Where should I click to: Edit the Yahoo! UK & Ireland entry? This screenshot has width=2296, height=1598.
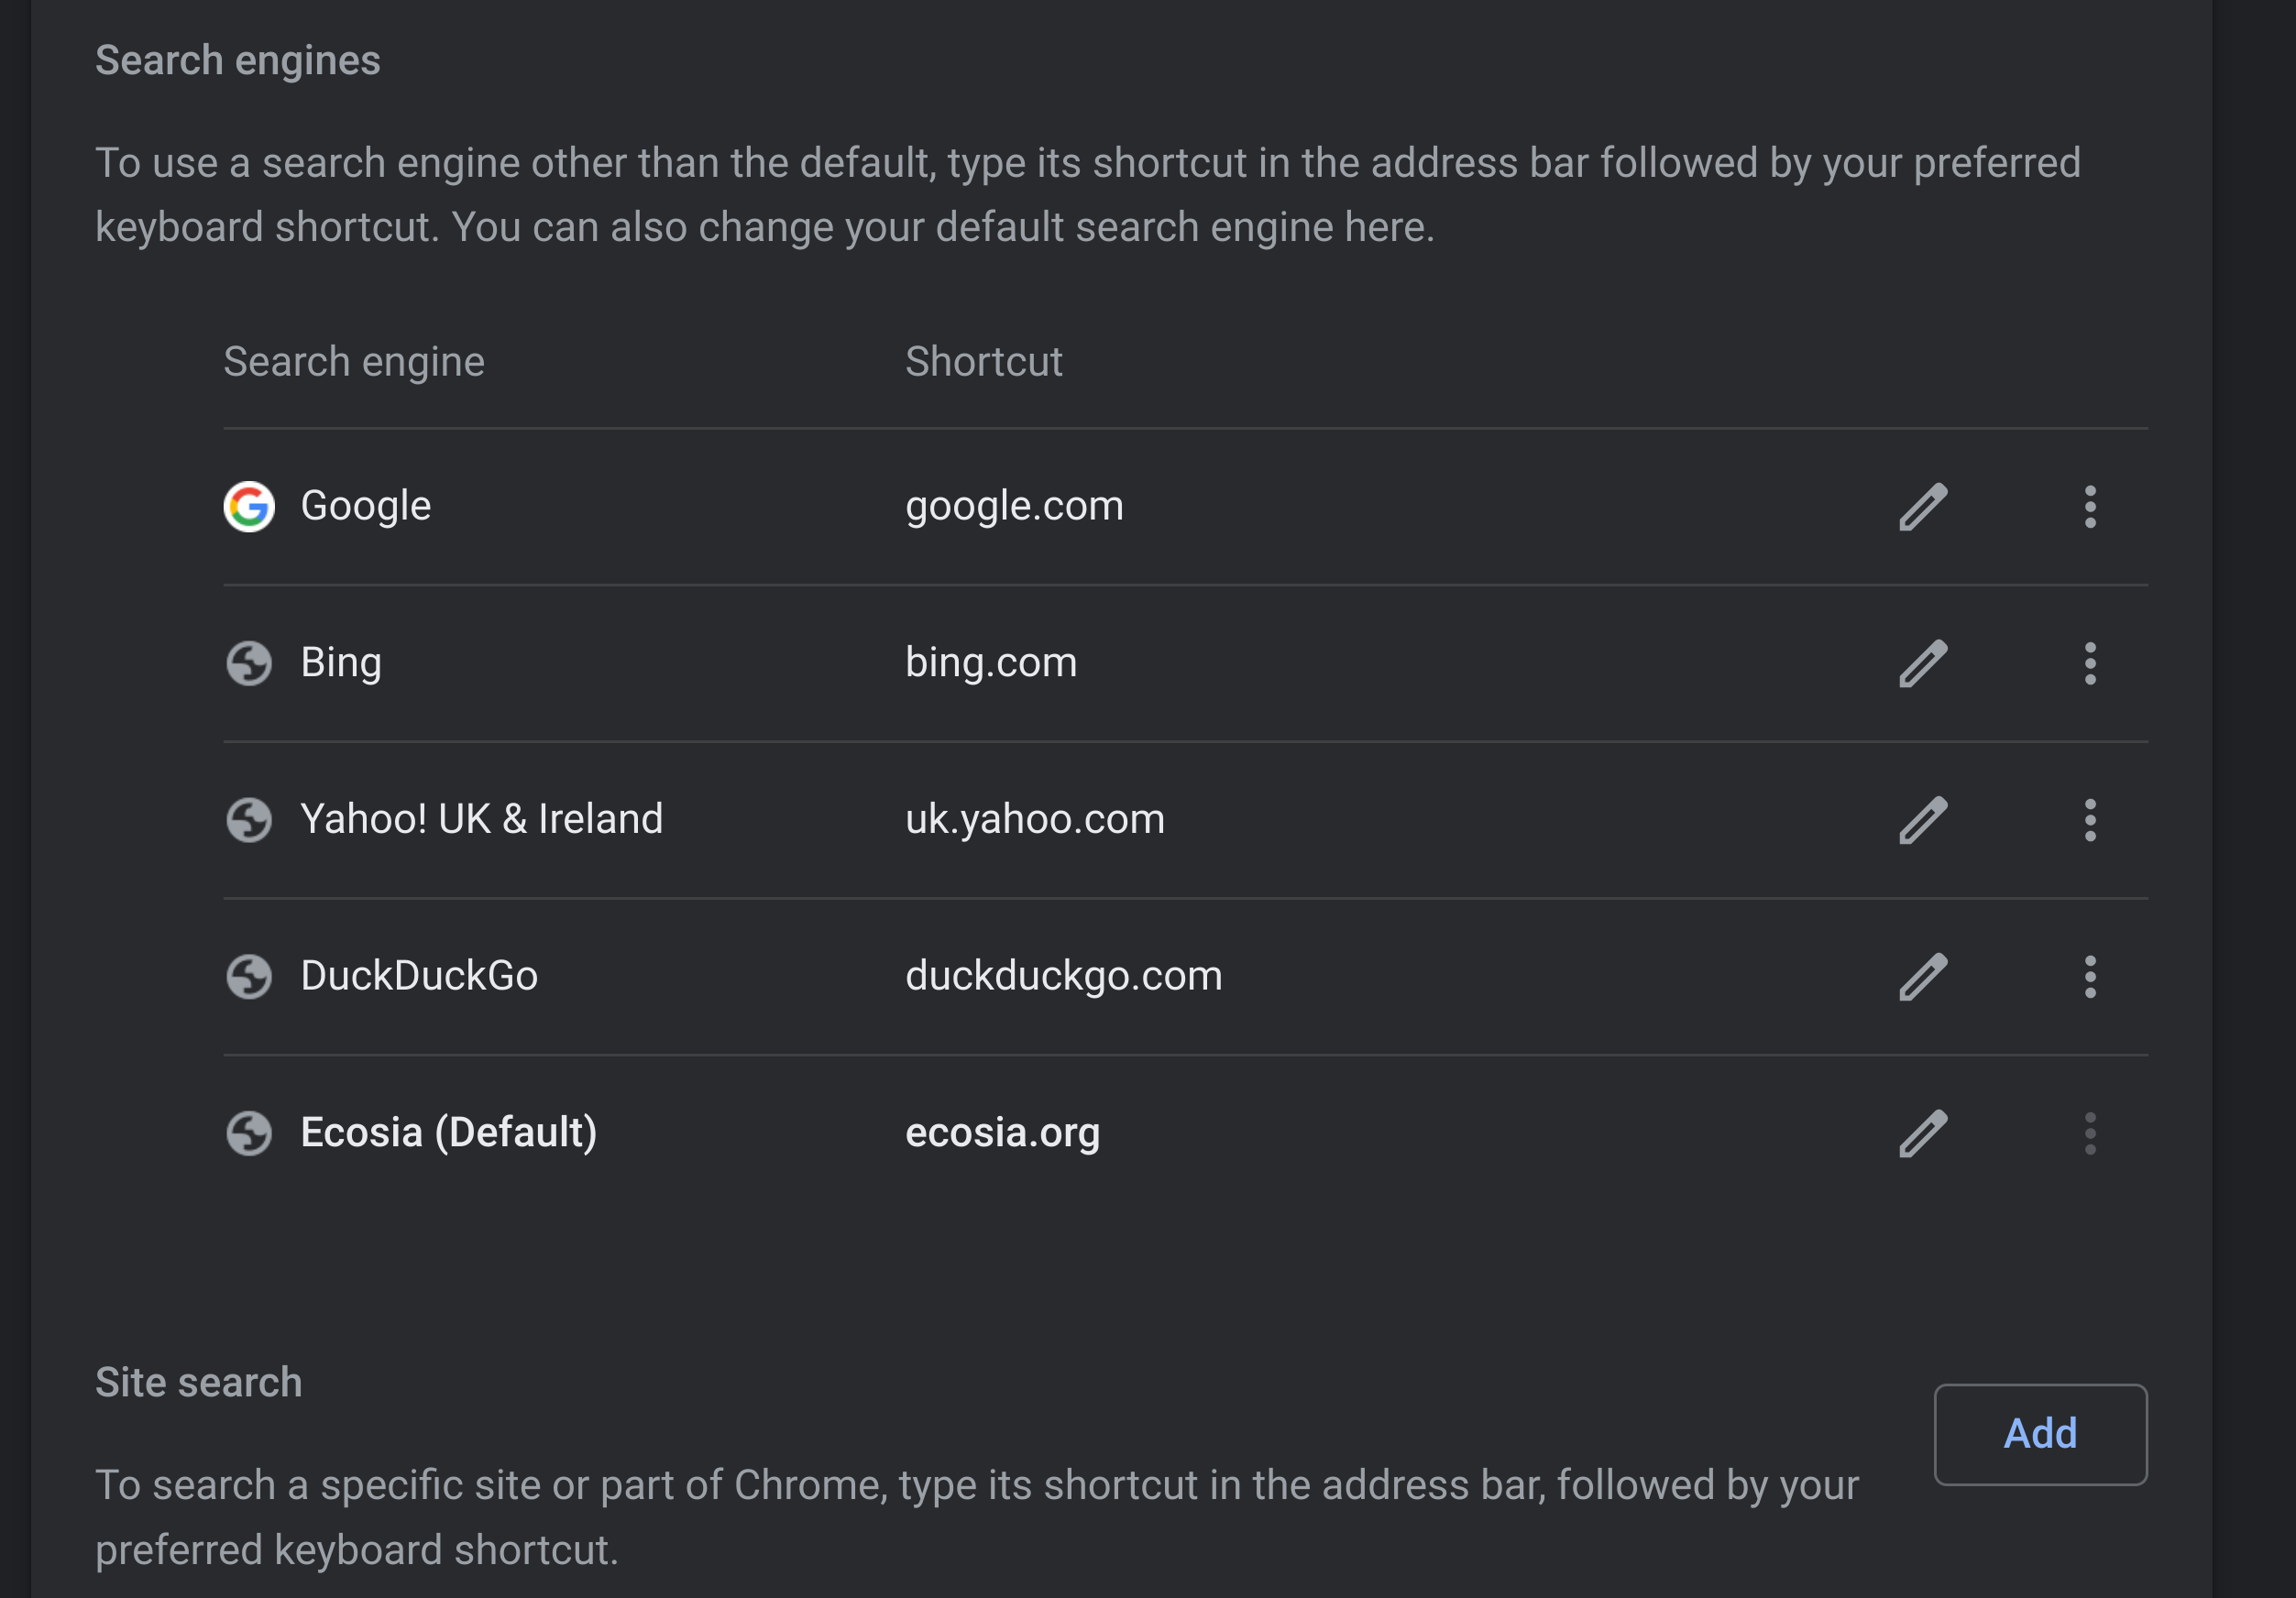pyautogui.click(x=1923, y=820)
